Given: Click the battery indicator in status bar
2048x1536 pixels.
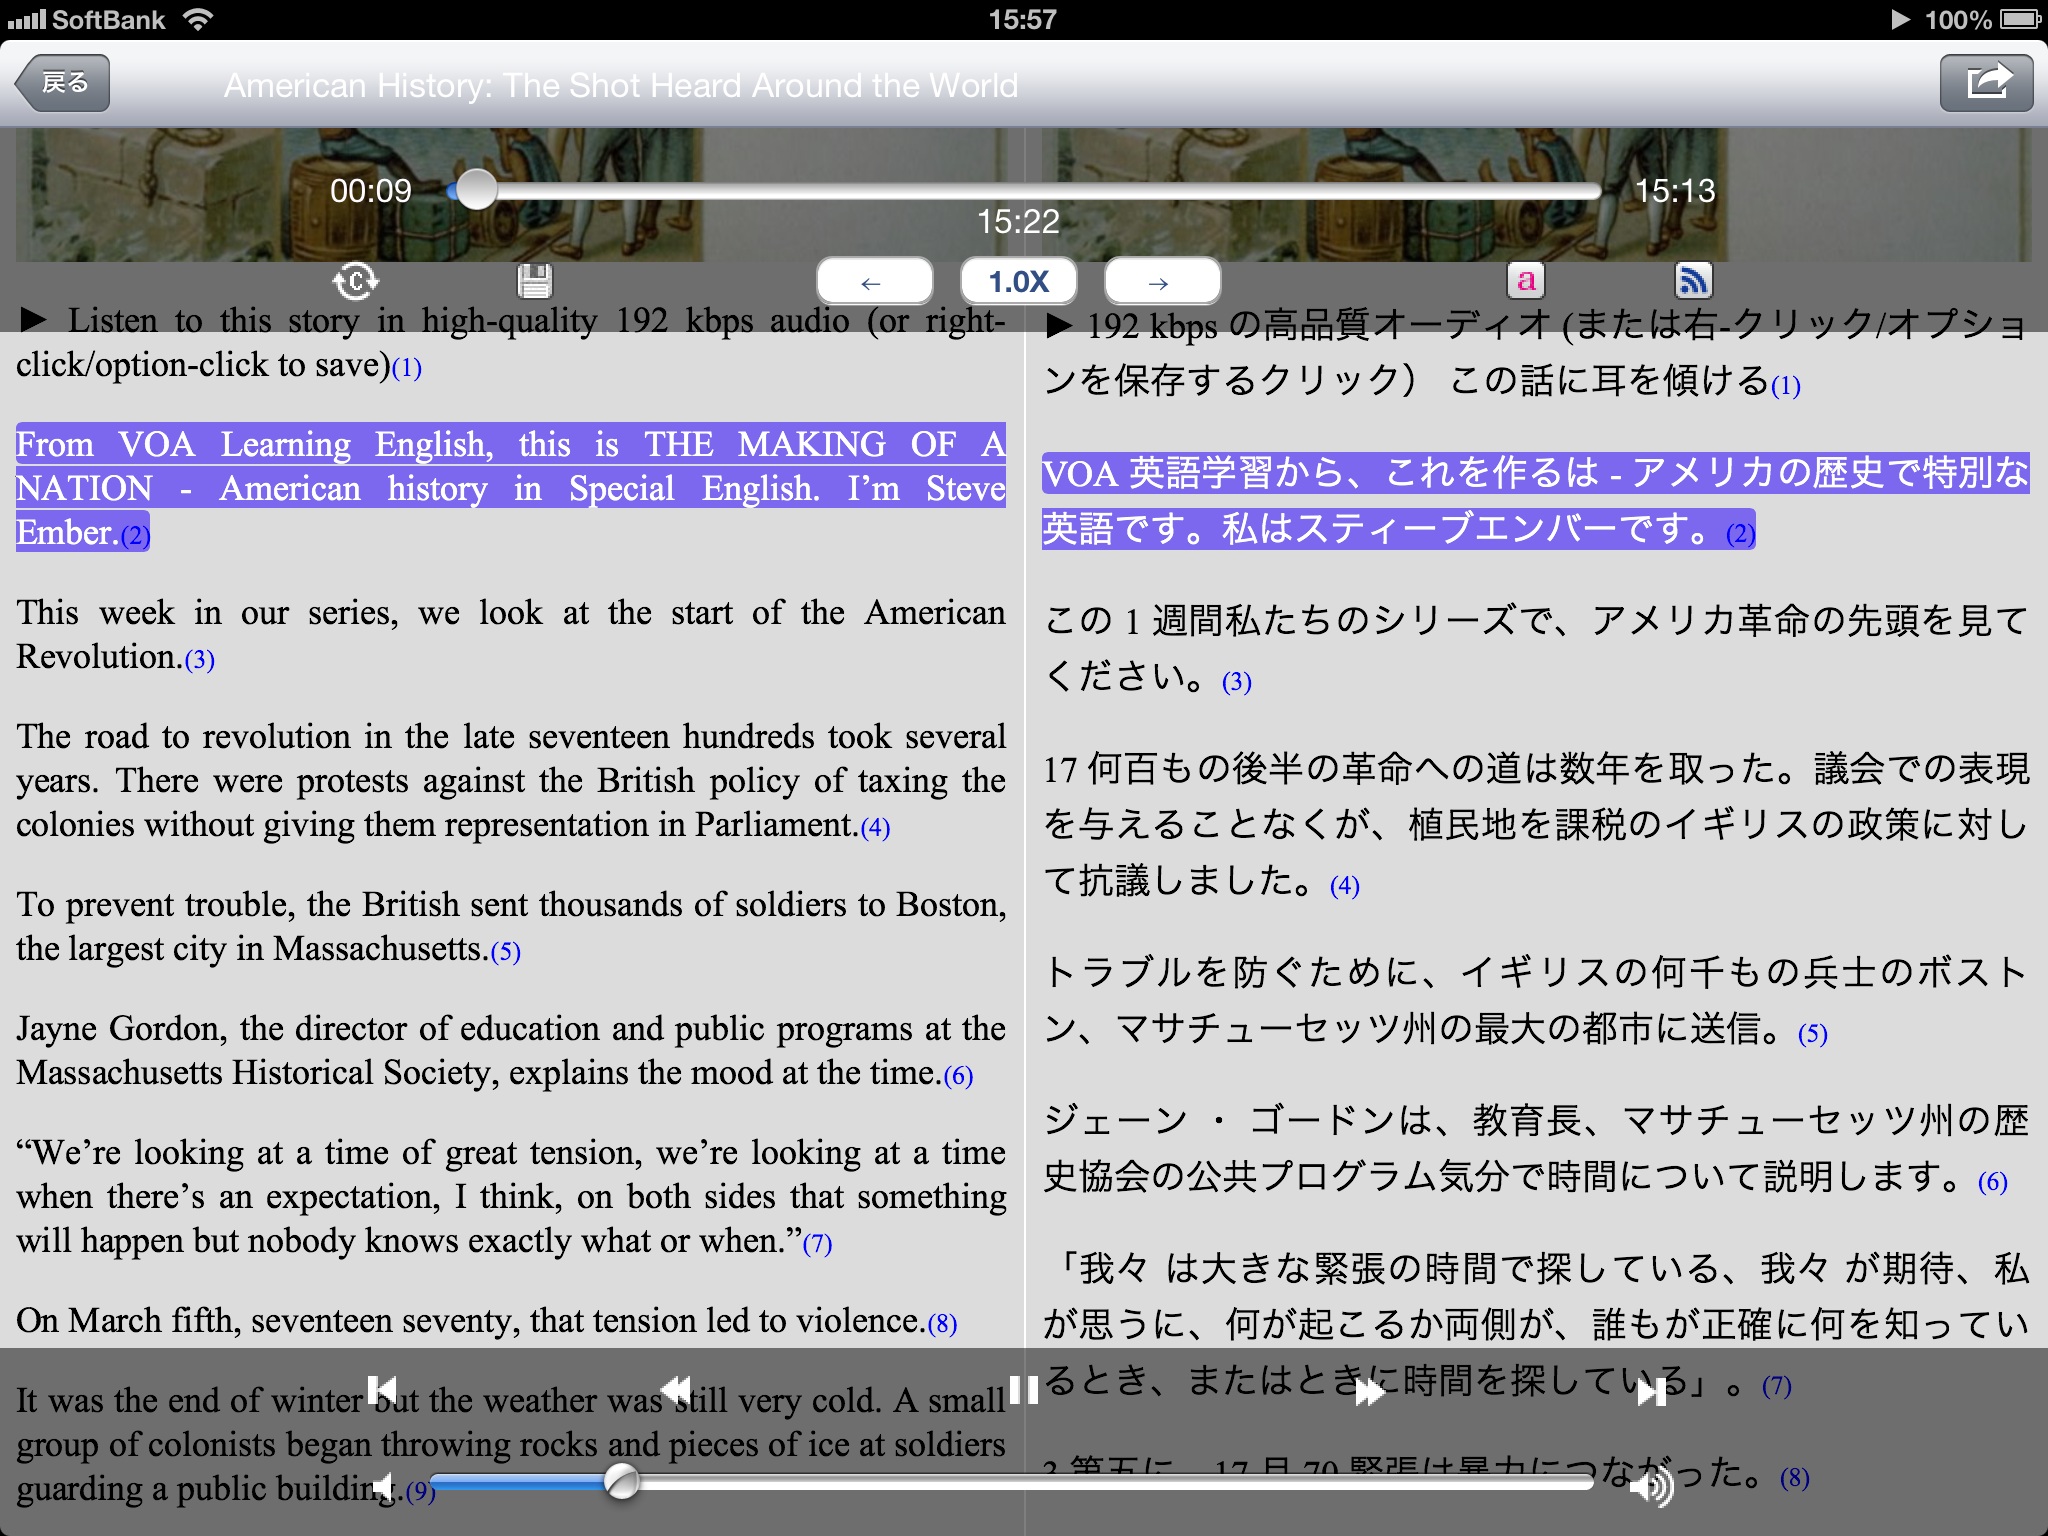Looking at the screenshot, I should (2020, 19).
